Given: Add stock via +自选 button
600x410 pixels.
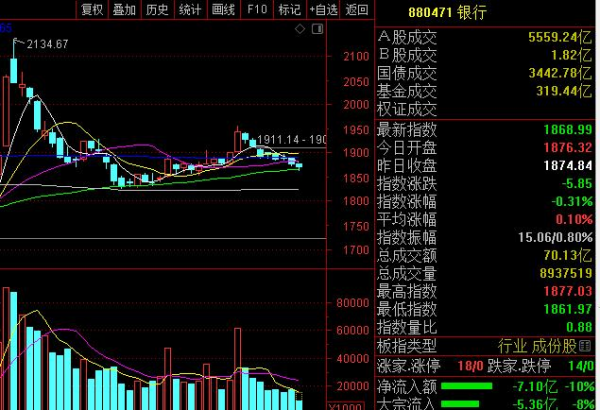Looking at the screenshot, I should [323, 10].
